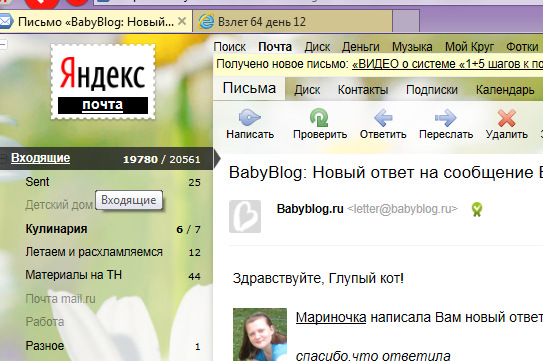Open the Почта mail.ru folder
This screenshot has width=543, height=361.
pyautogui.click(x=60, y=299)
